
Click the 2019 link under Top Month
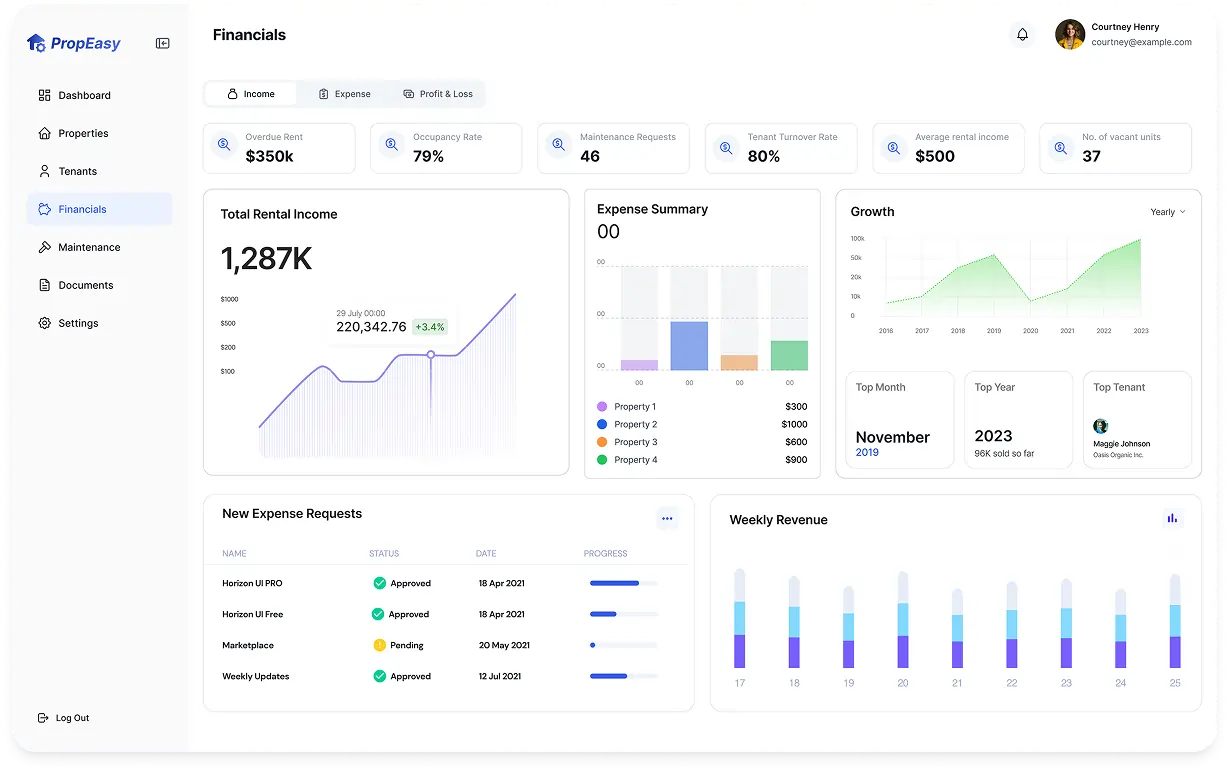point(869,452)
